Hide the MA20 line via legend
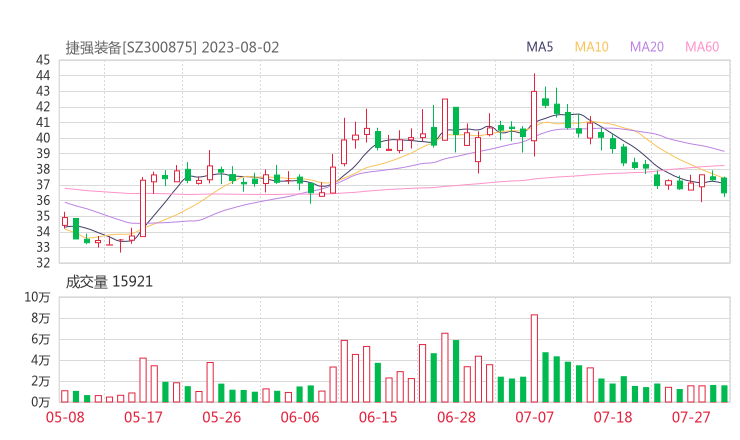 click(646, 47)
